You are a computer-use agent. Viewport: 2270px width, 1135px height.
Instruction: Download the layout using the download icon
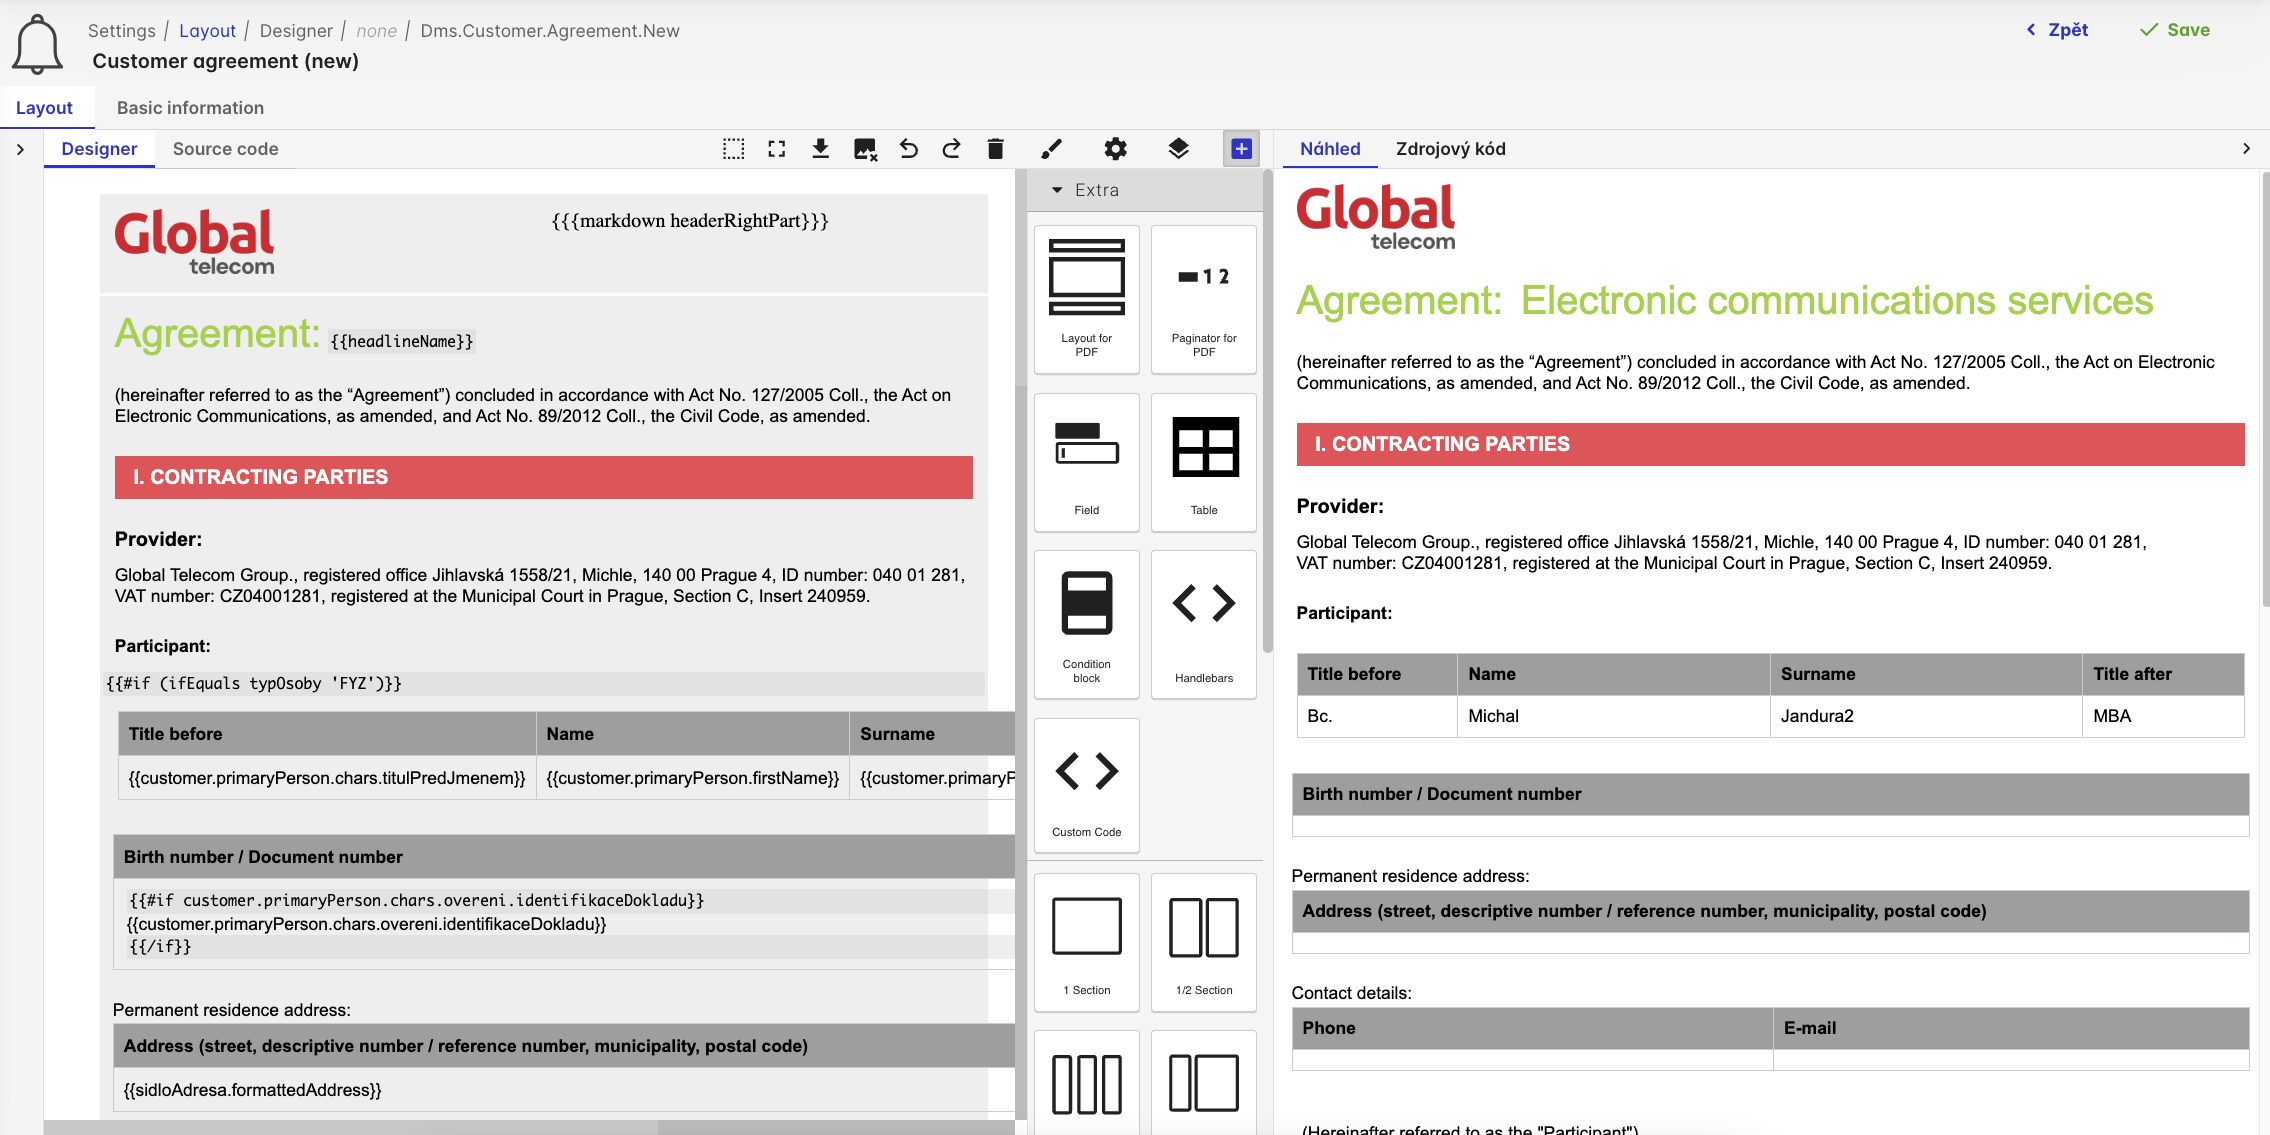[x=821, y=148]
